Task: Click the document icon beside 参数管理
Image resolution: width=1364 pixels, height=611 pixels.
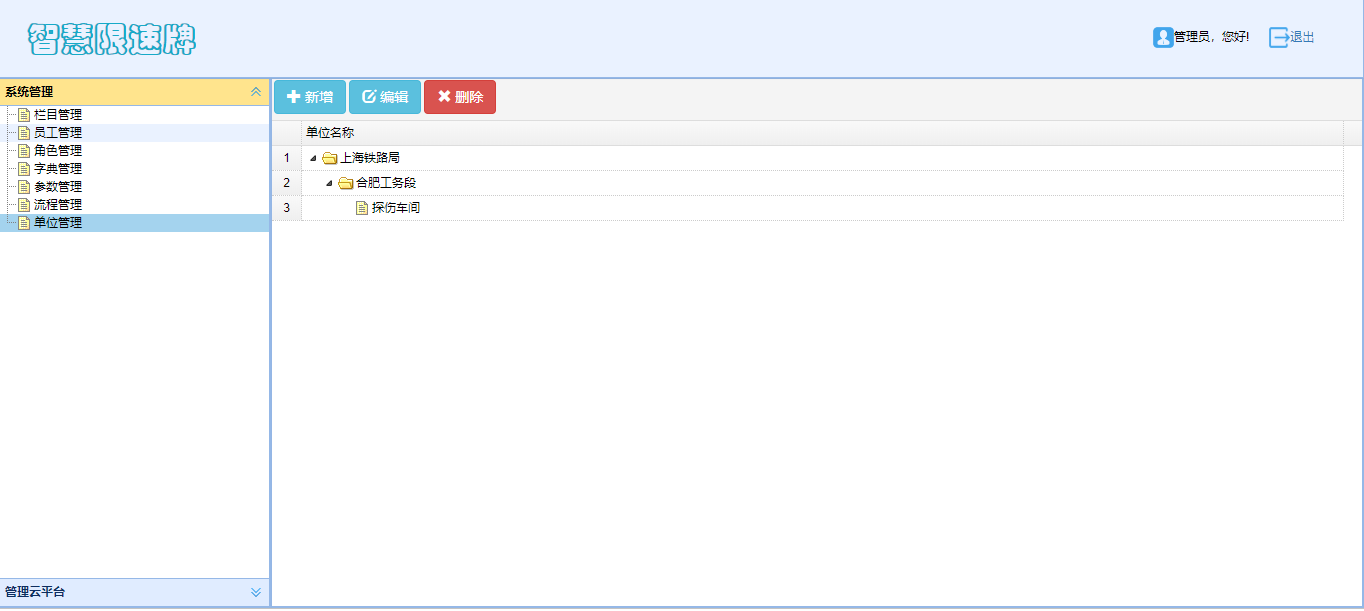Action: point(24,187)
